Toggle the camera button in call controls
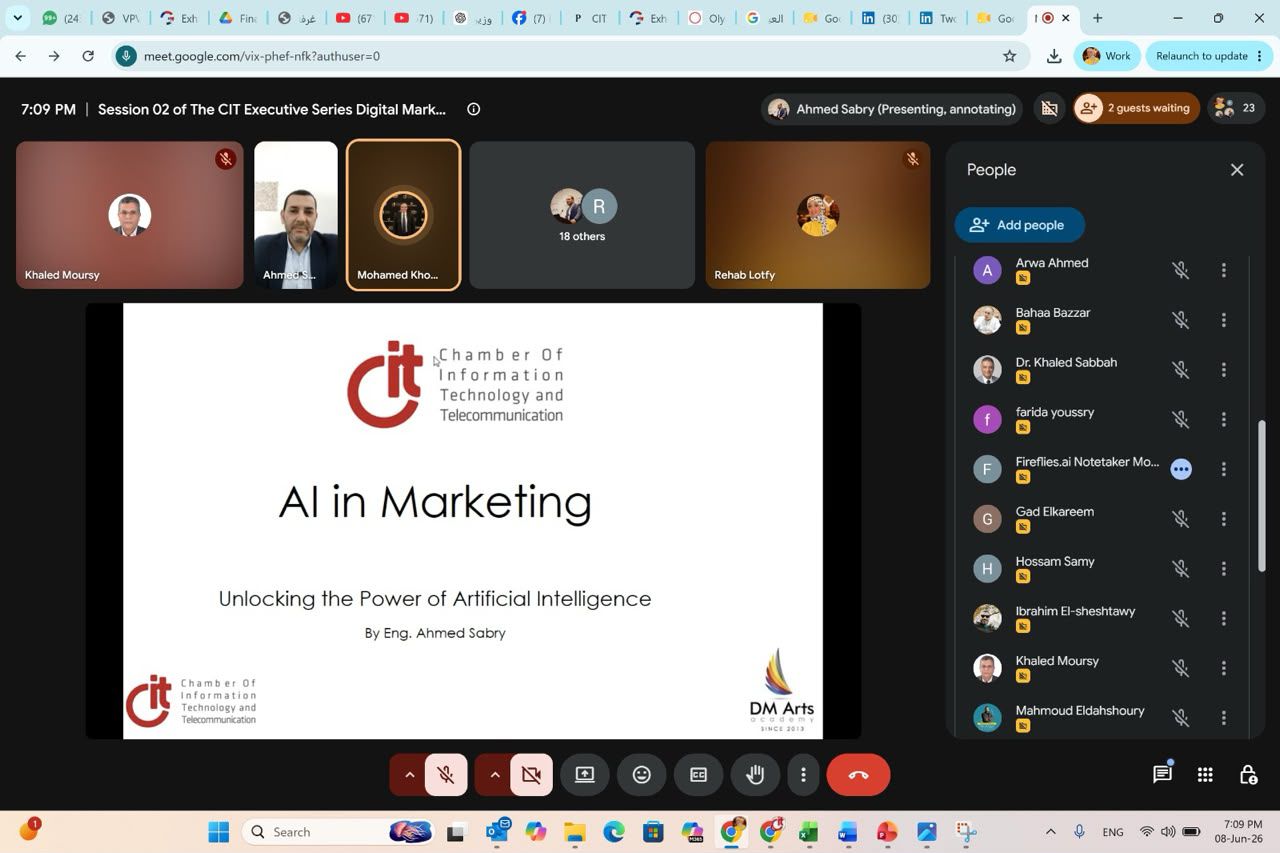 point(531,775)
